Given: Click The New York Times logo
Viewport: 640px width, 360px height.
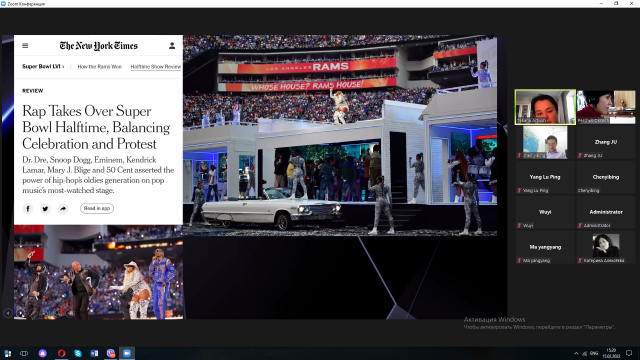Looking at the screenshot, I should (x=99, y=46).
